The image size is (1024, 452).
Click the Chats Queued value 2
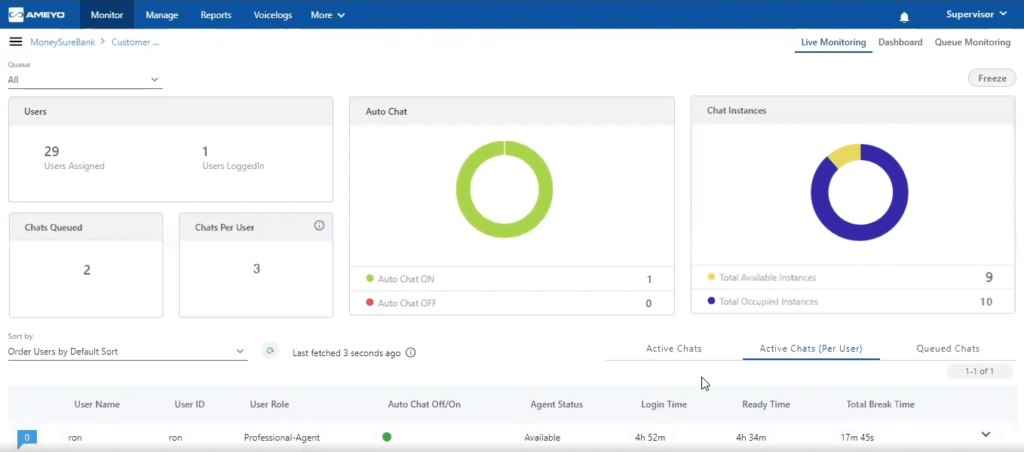tap(87, 270)
